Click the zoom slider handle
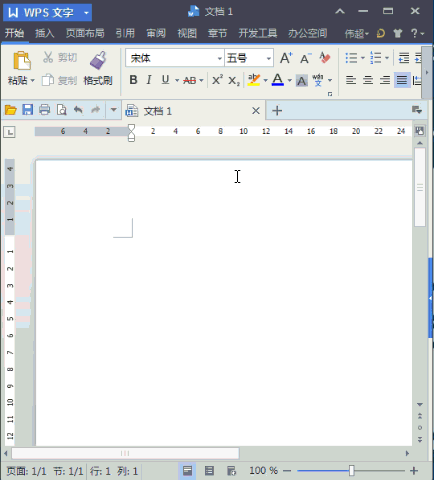This screenshot has height=480, width=434. tap(351, 471)
